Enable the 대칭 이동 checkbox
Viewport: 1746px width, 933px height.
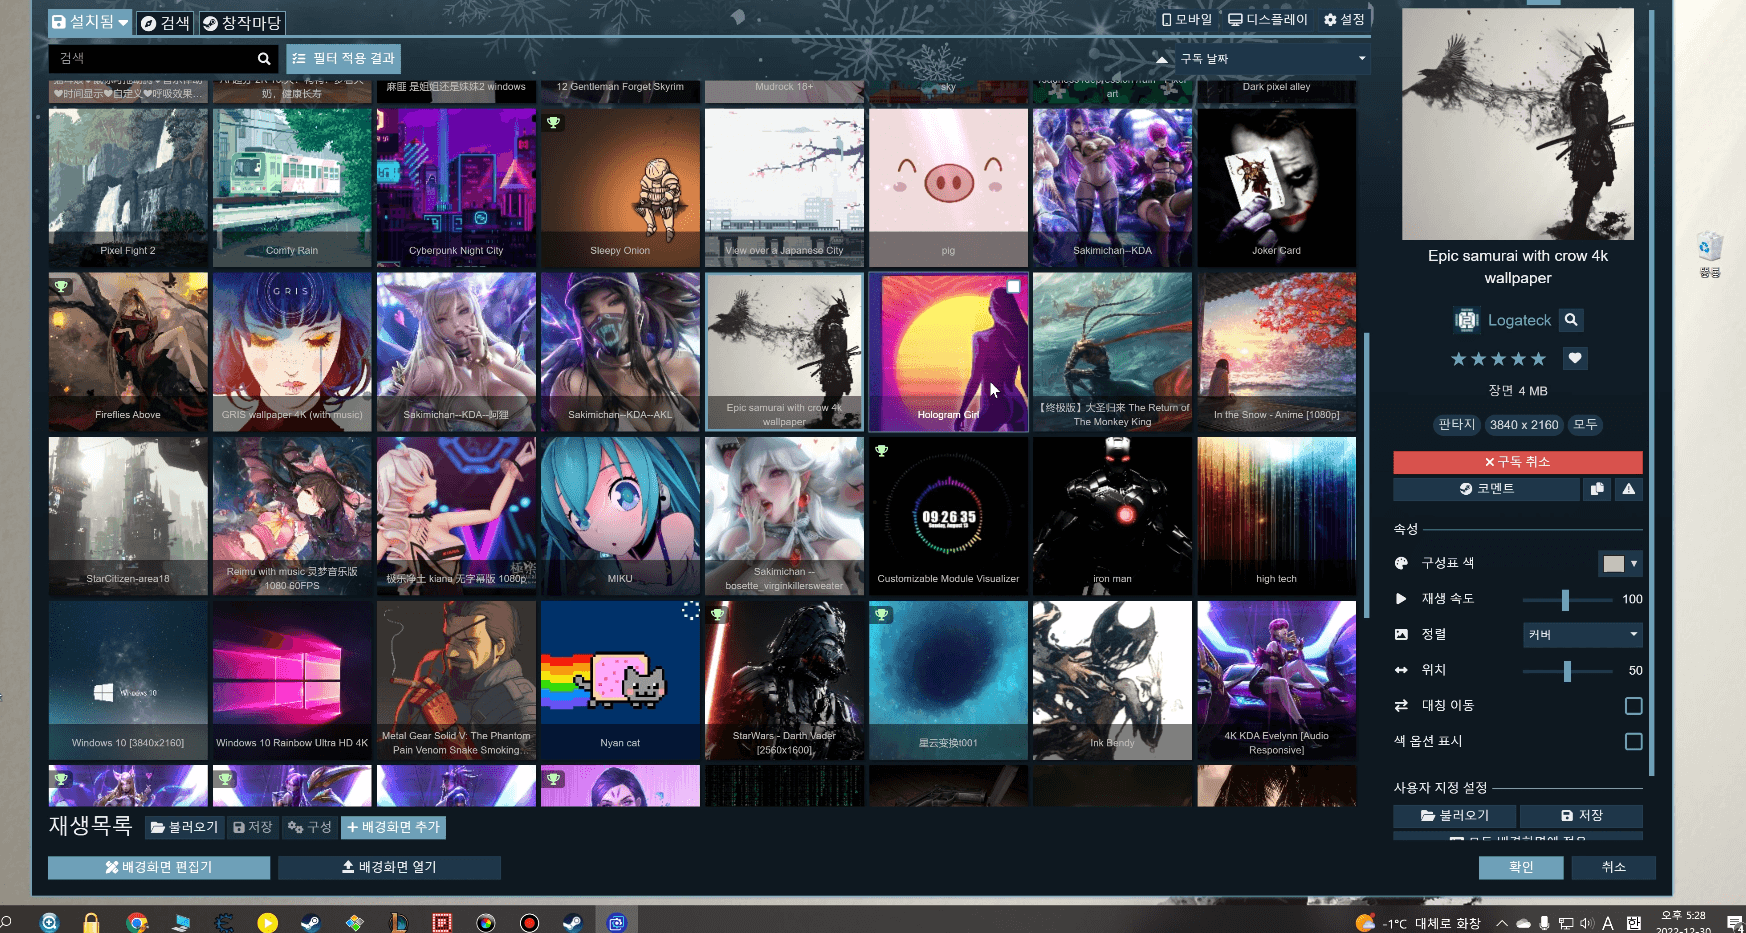[x=1634, y=706]
